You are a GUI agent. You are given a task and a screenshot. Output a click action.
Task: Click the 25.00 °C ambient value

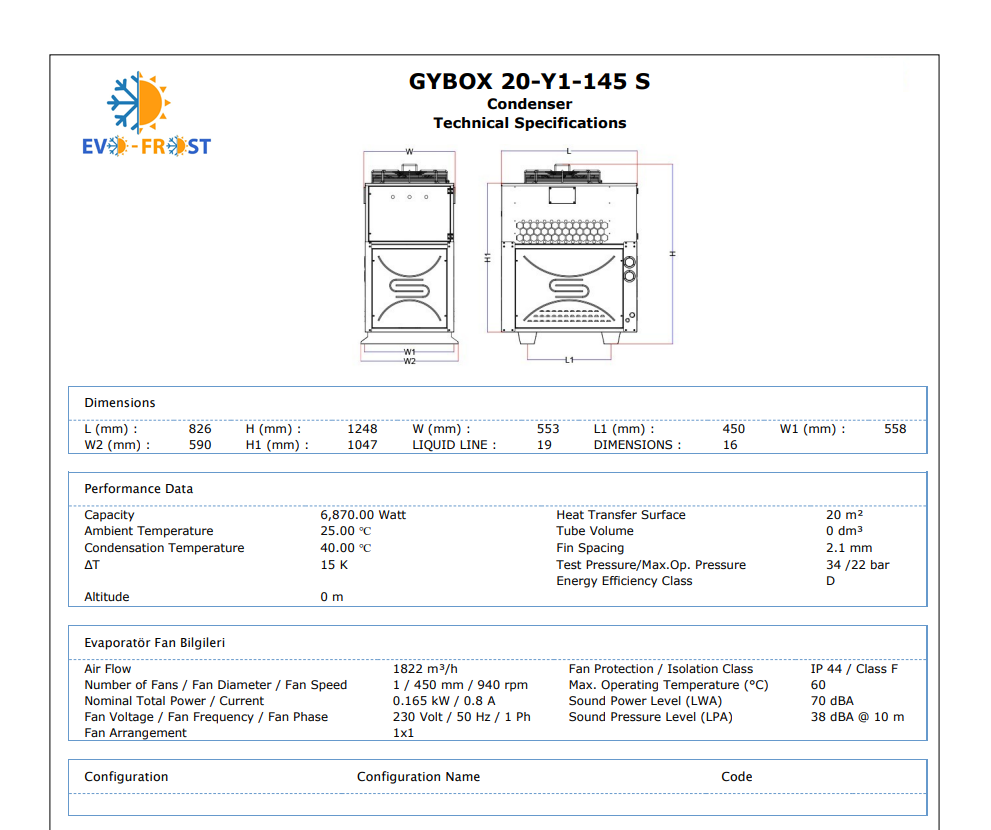coord(346,531)
